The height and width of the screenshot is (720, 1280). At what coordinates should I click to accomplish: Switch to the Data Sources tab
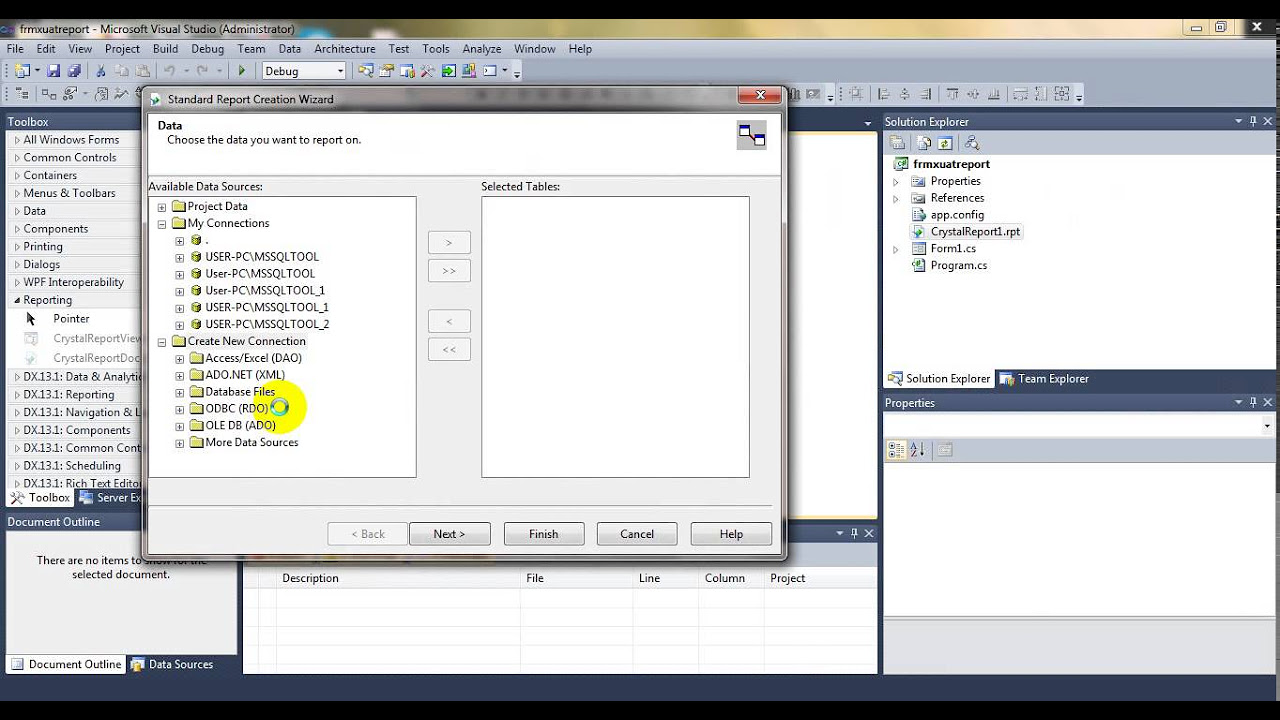tap(171, 664)
